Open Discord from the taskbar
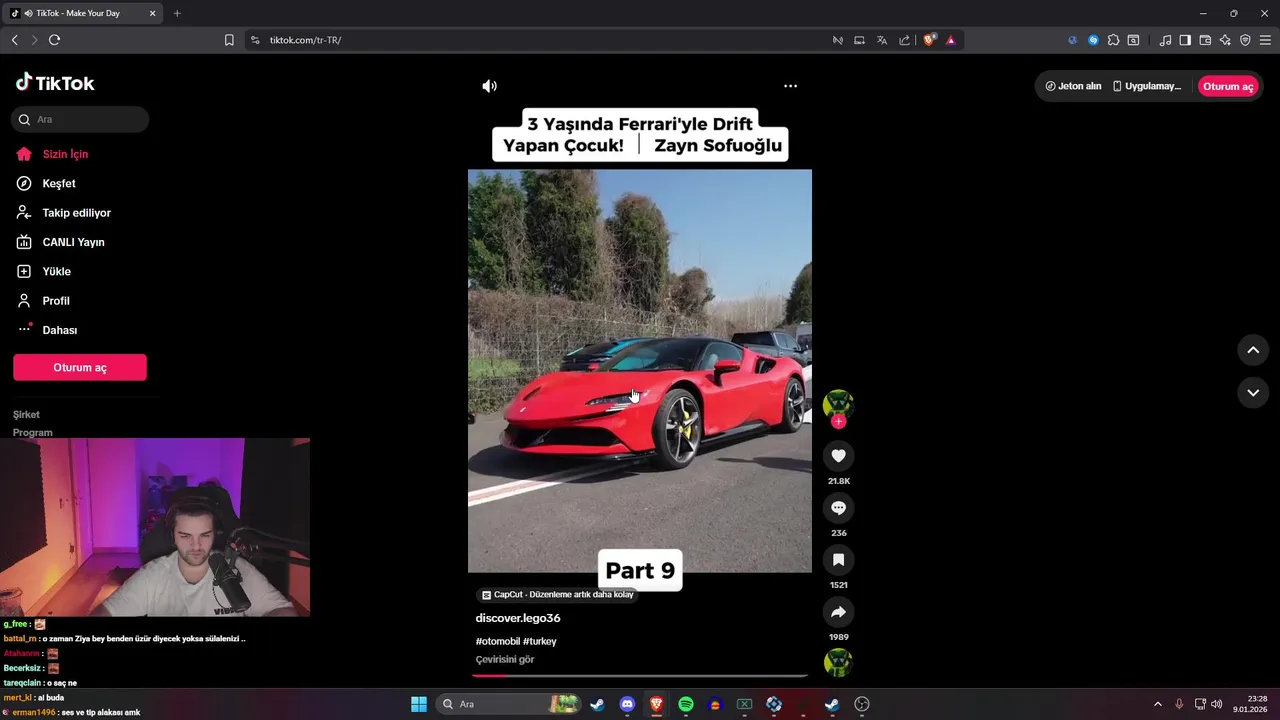 627,704
